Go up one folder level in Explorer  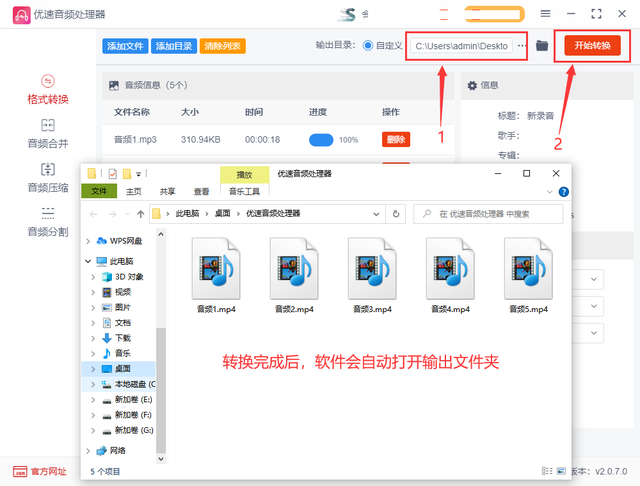[141, 214]
